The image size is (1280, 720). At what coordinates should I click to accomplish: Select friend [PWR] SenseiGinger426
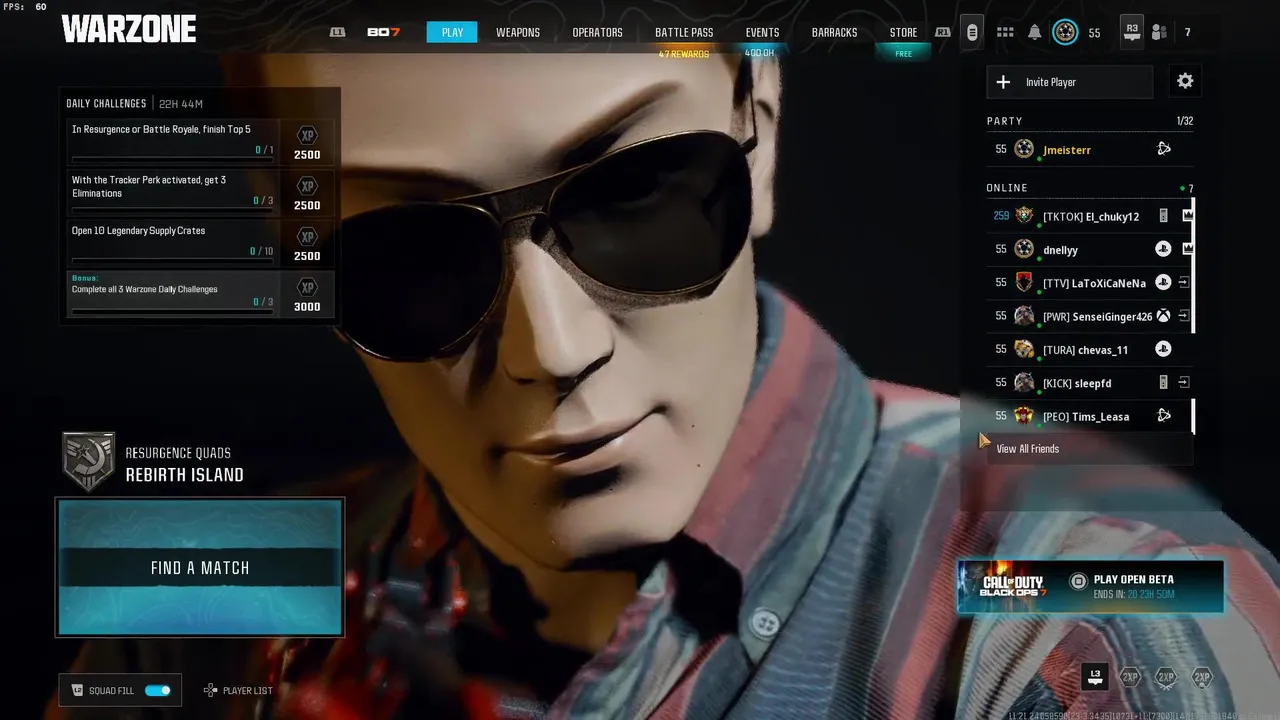click(x=1090, y=316)
